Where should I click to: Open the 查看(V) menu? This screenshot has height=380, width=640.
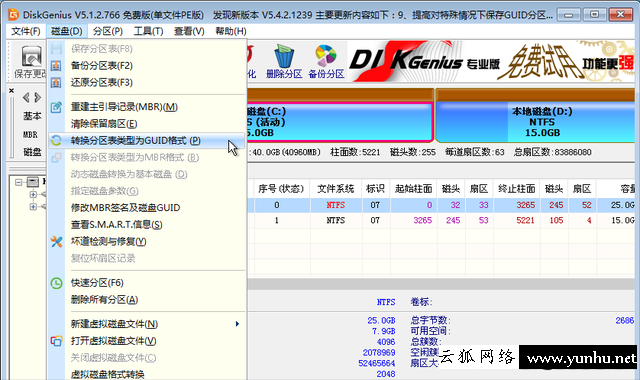click(x=189, y=31)
